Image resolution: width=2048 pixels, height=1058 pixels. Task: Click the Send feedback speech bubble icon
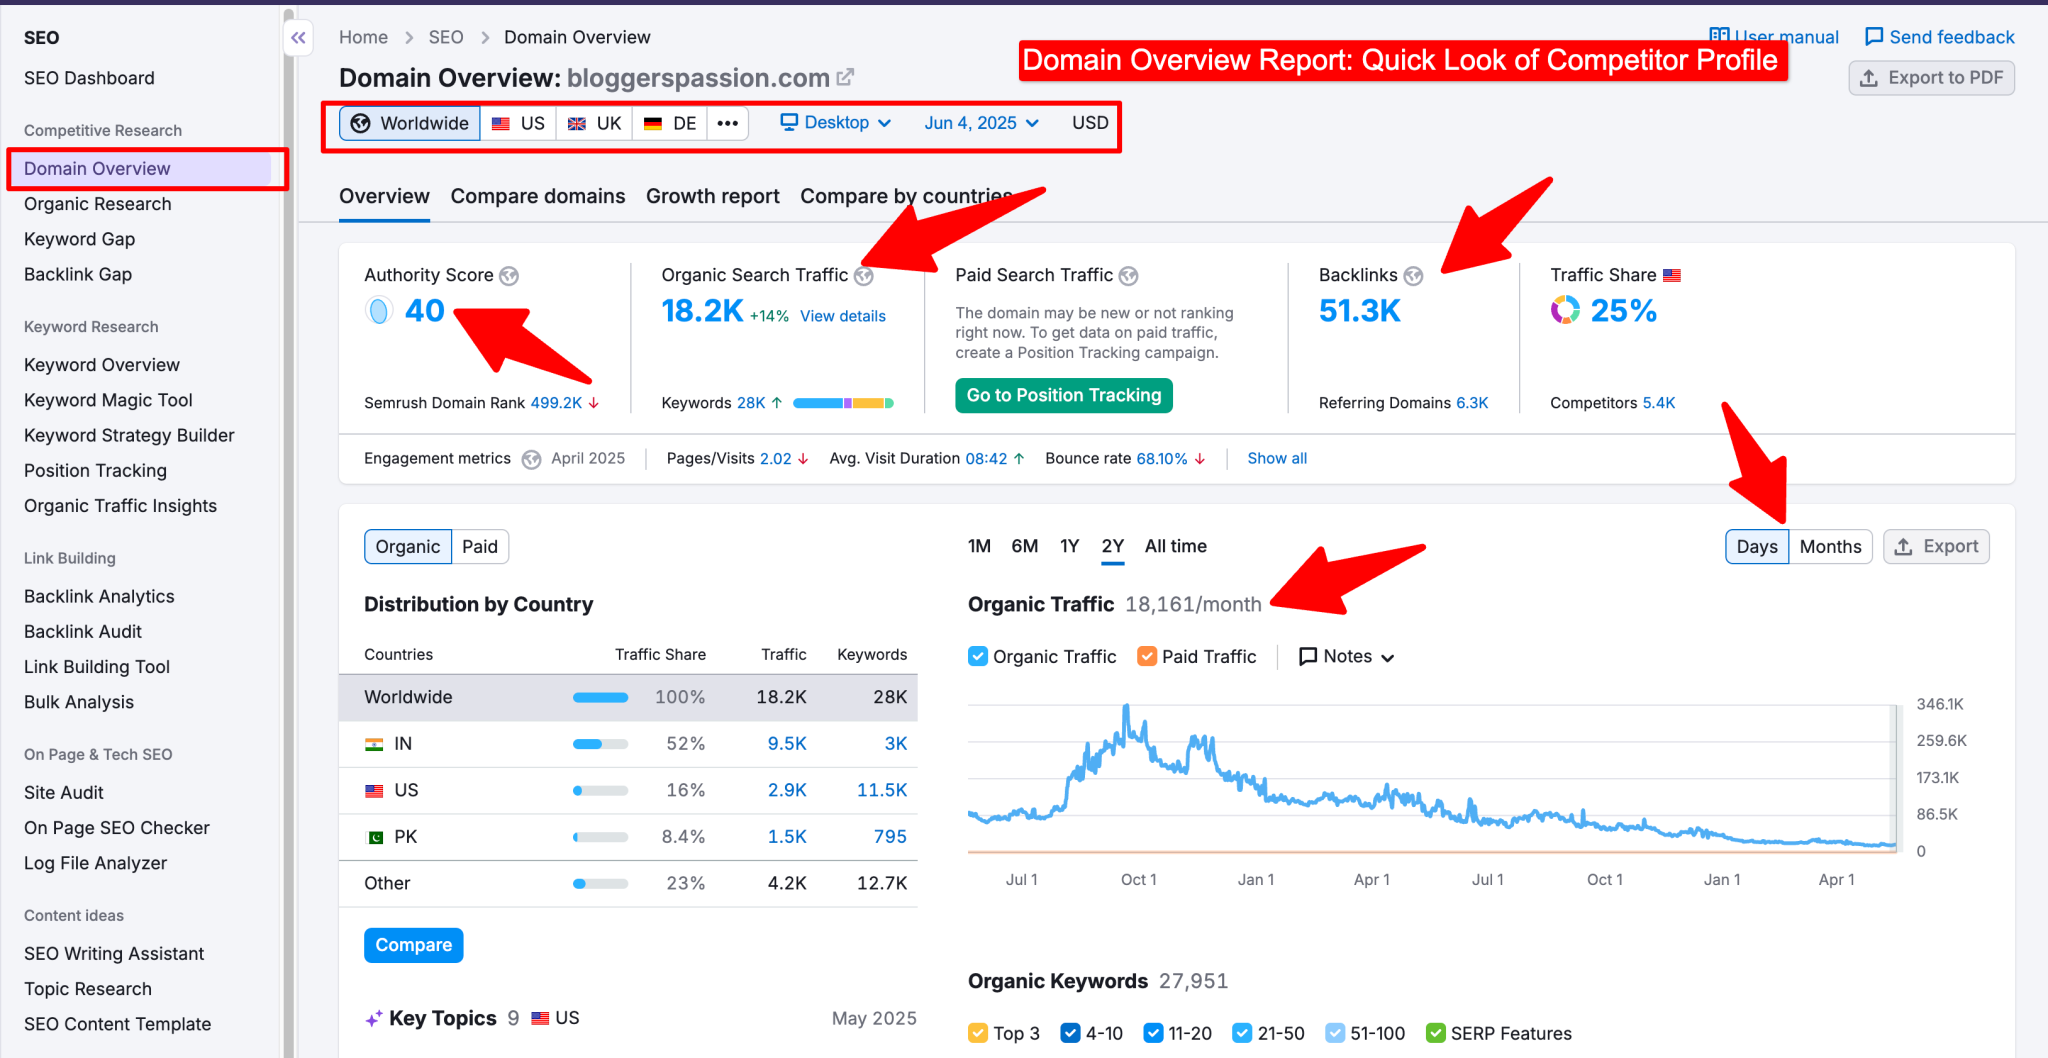1874,37
